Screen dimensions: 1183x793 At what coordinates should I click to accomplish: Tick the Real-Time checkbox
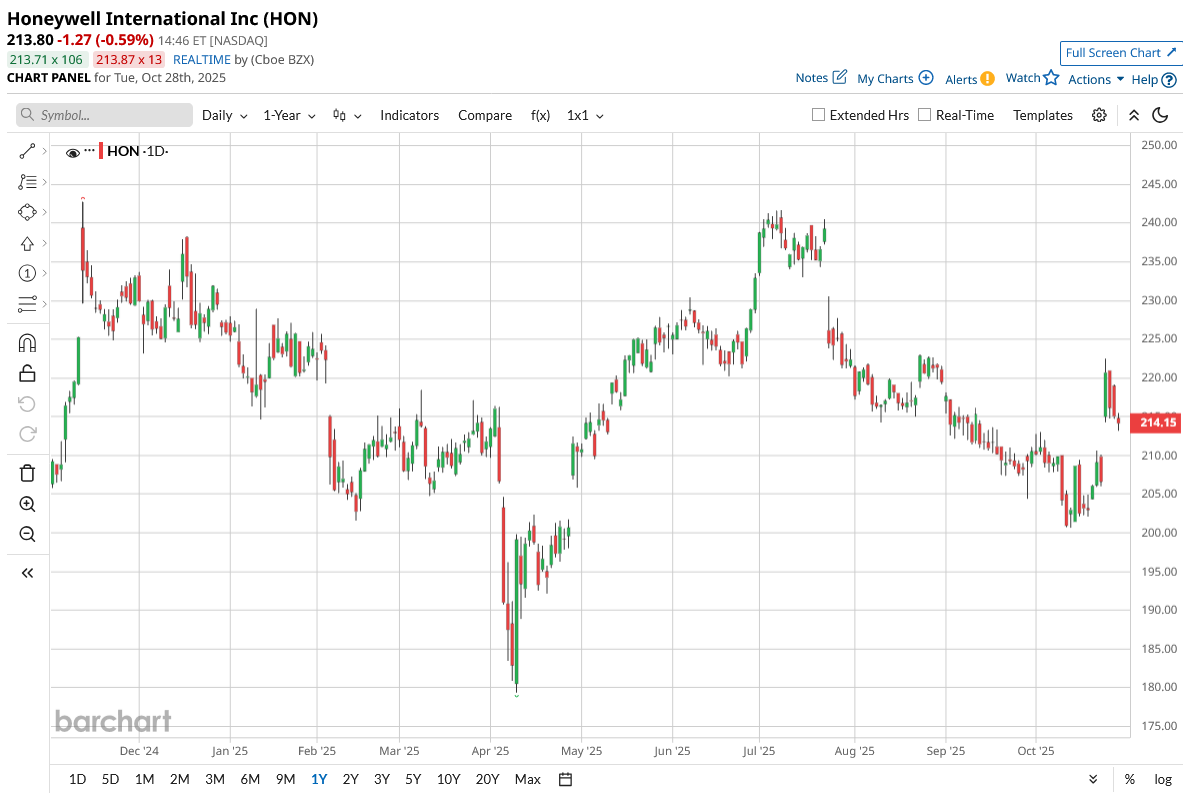point(925,115)
